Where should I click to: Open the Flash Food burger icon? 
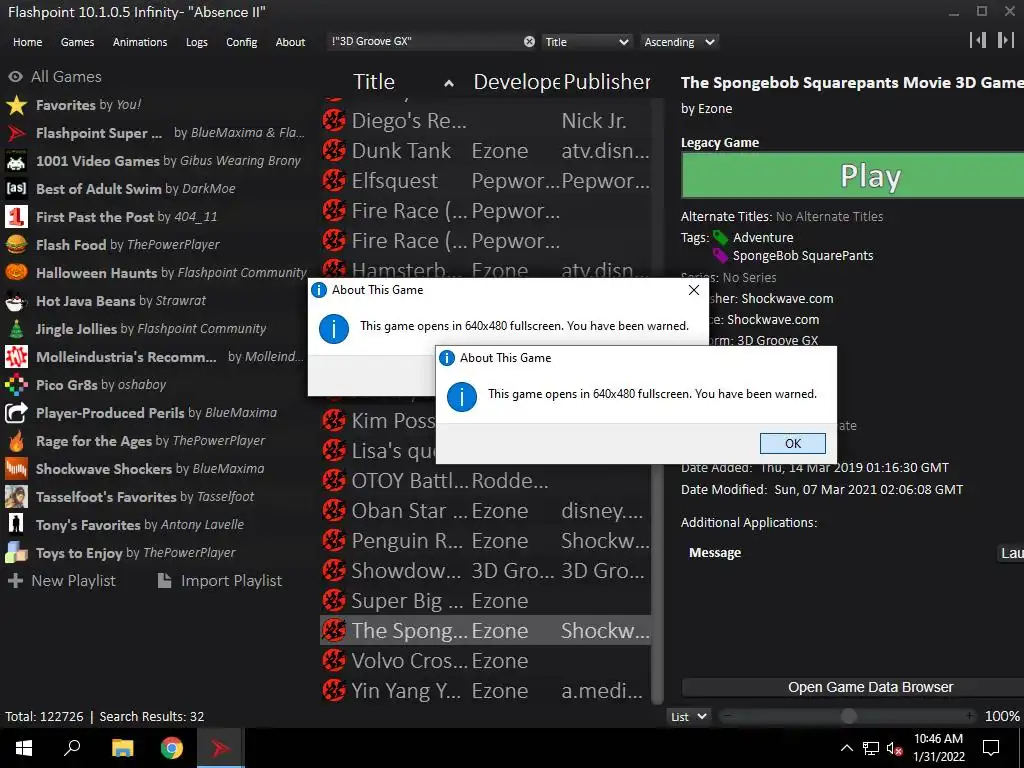[16, 245]
